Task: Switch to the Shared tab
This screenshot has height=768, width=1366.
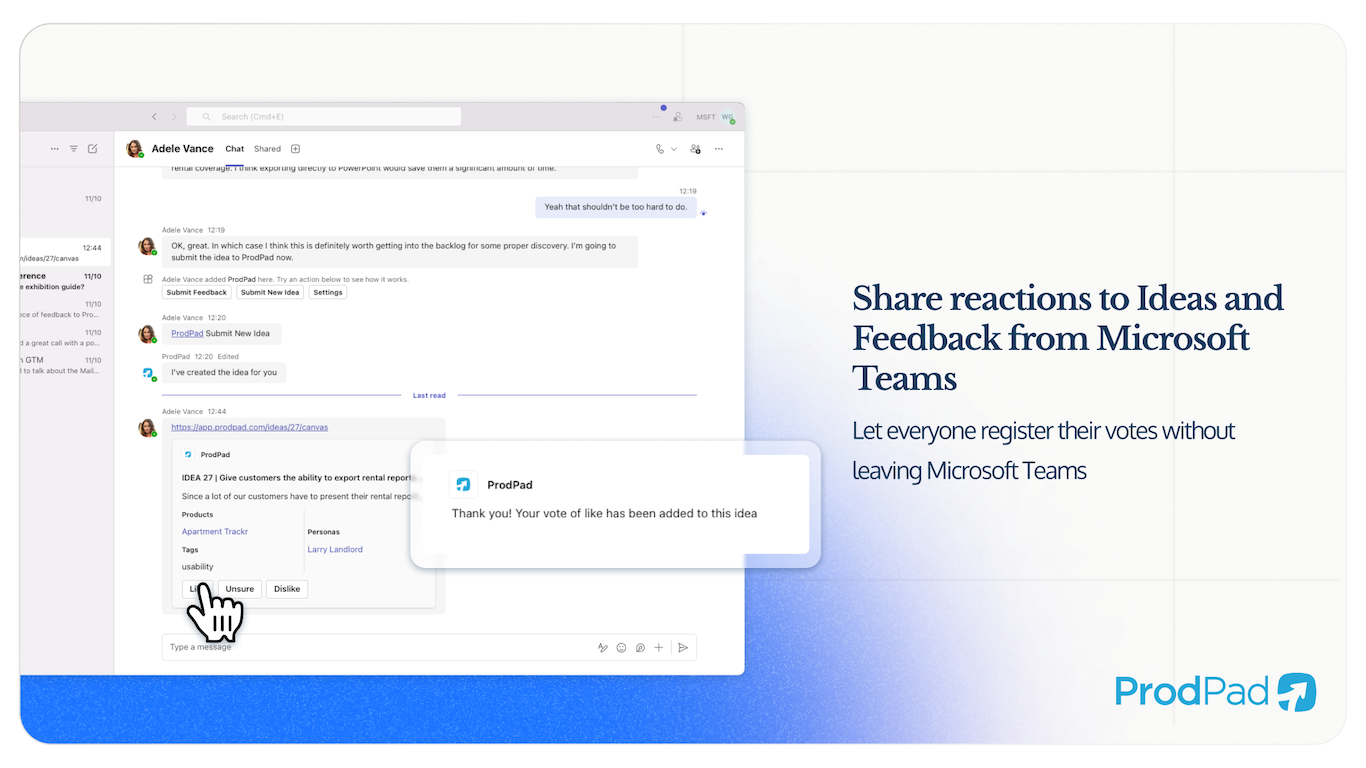Action: point(267,149)
